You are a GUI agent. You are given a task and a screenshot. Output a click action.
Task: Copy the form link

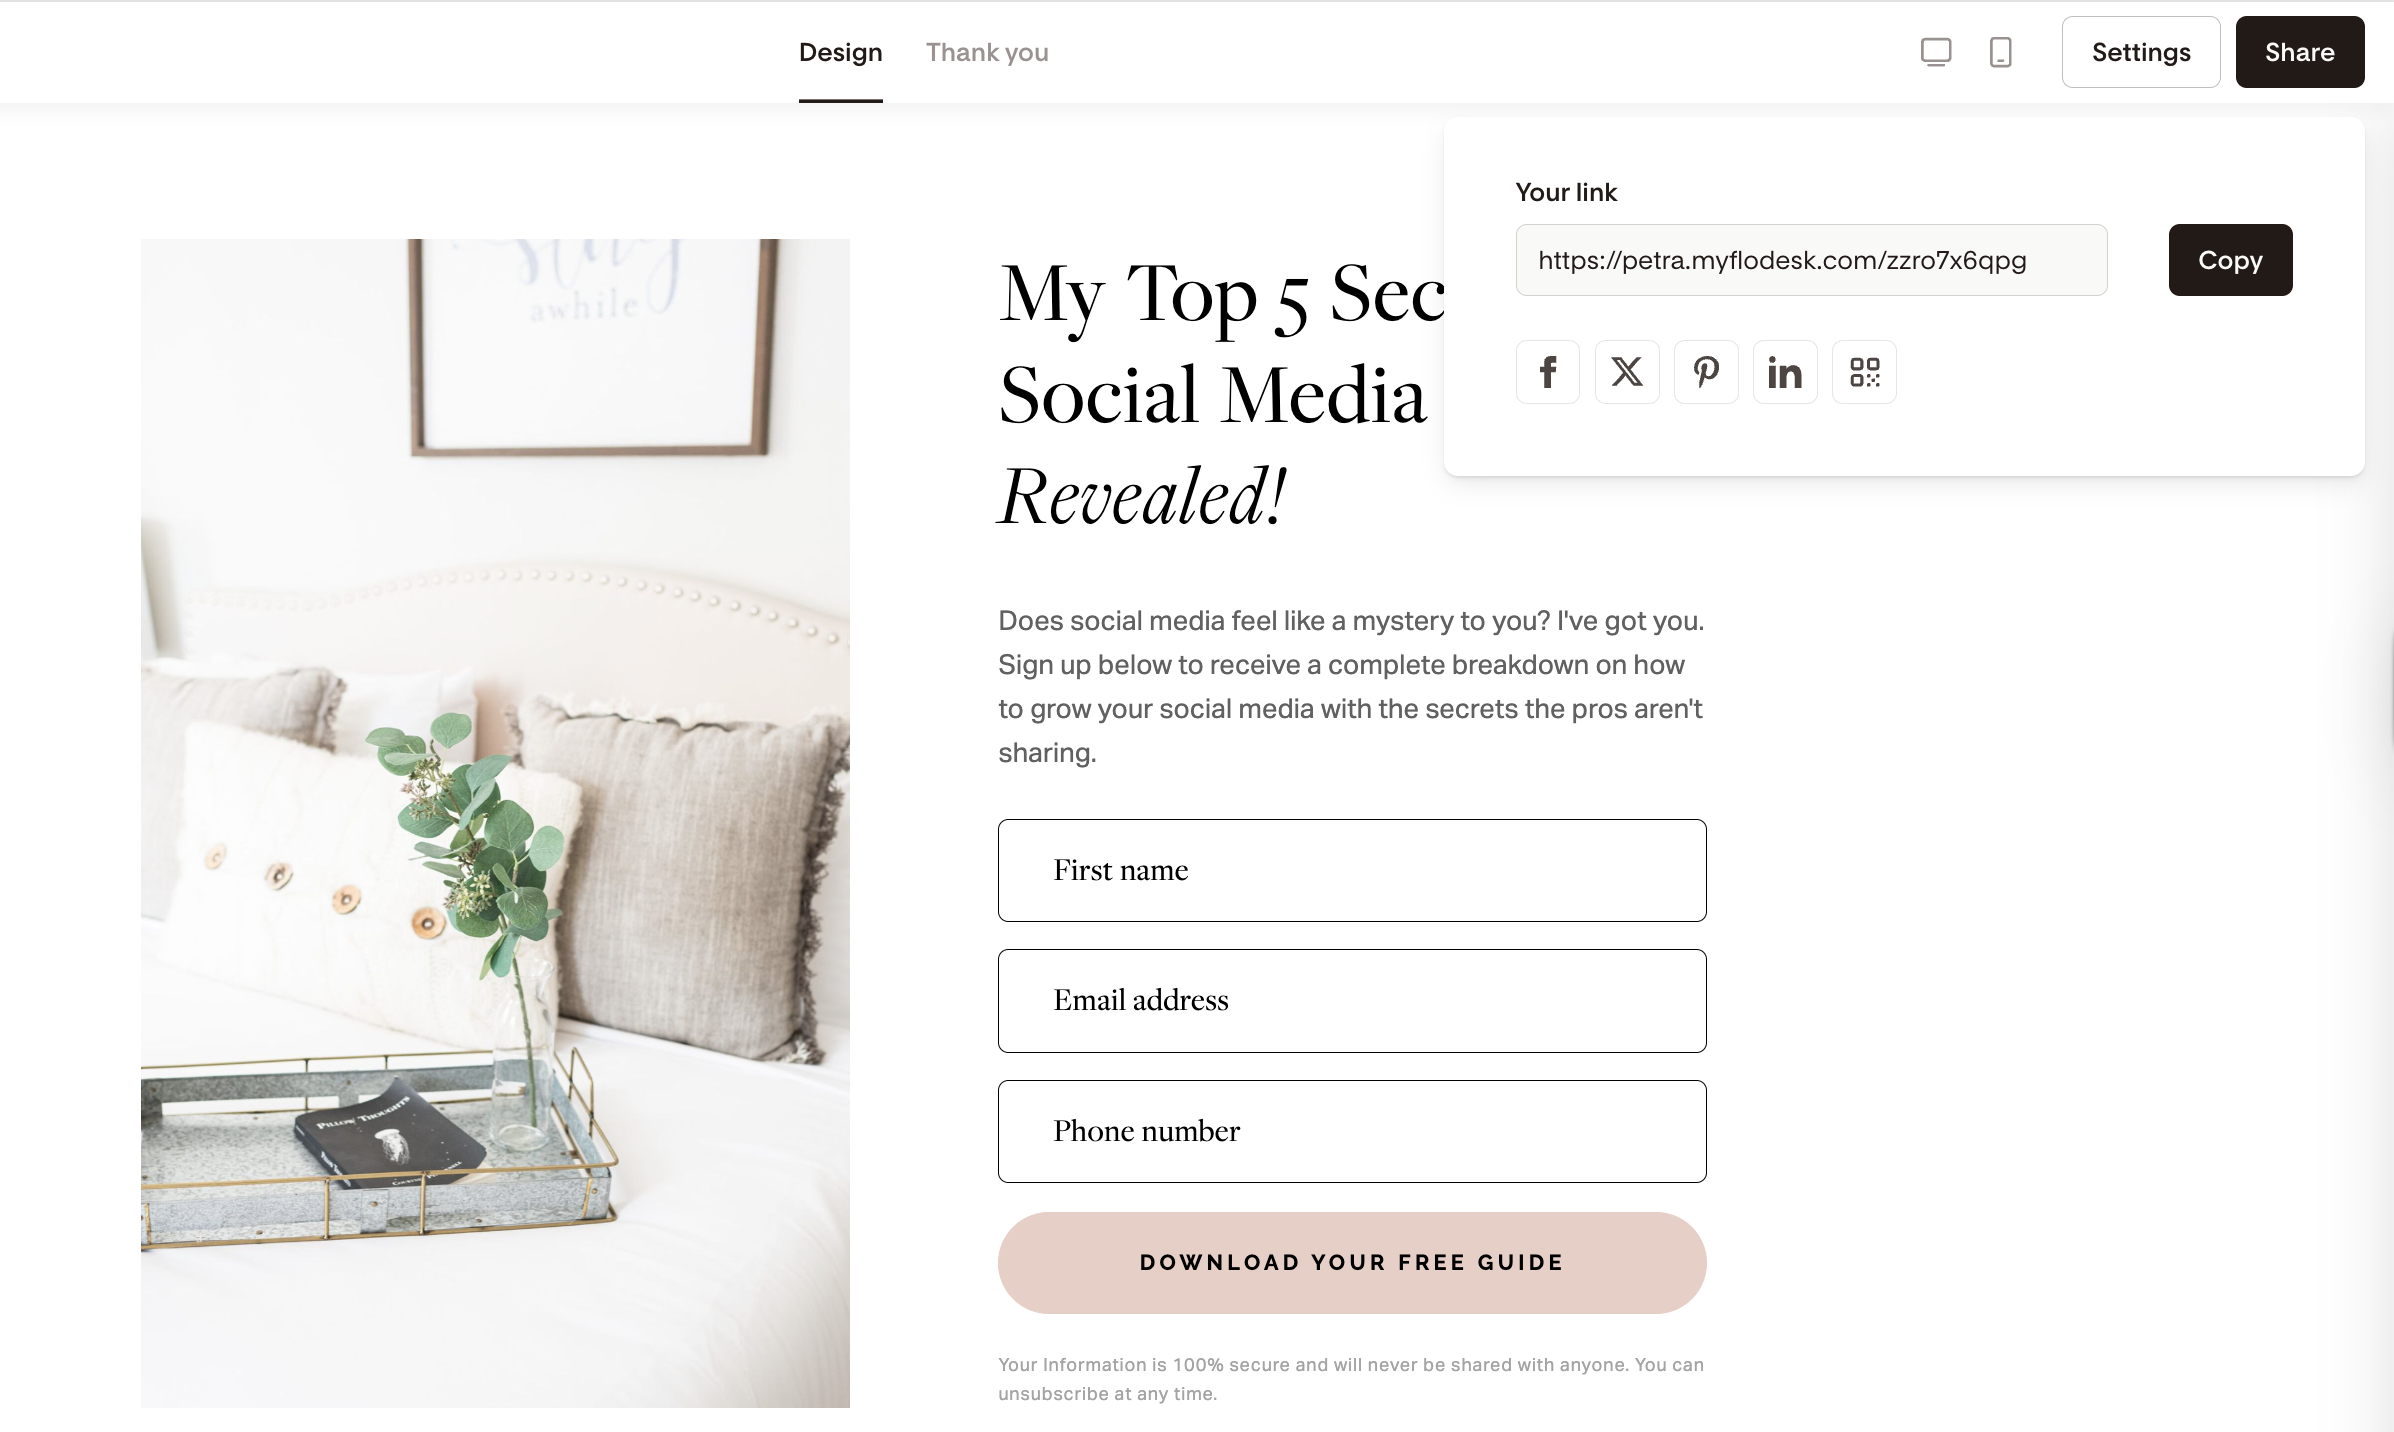(x=2230, y=260)
